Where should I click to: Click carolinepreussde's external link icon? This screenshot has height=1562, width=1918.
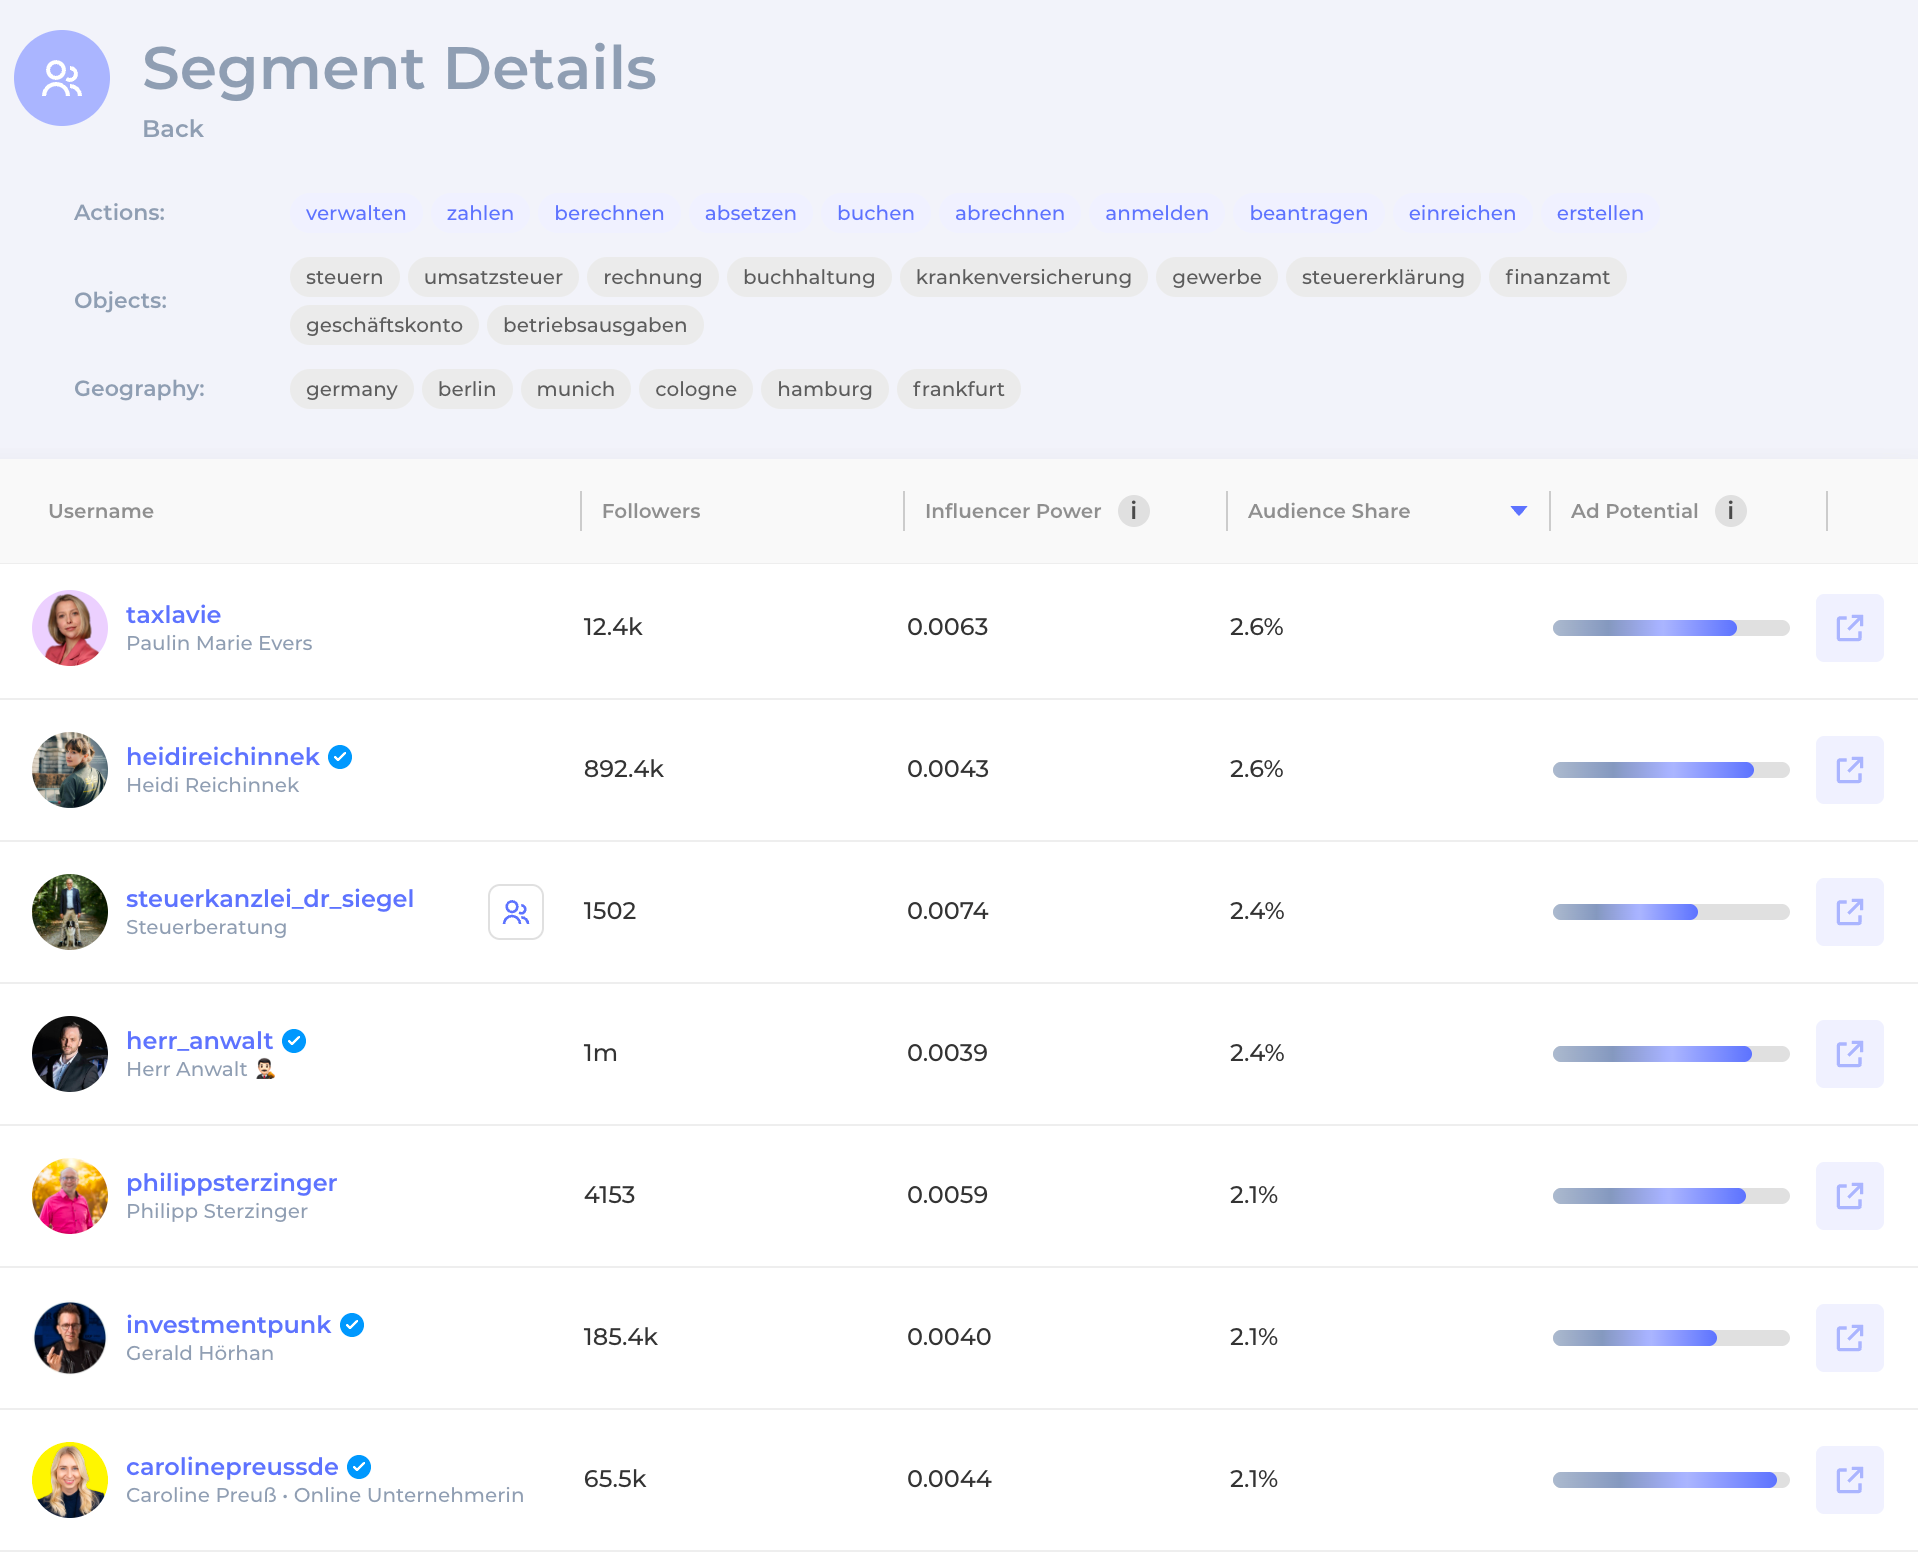[1849, 1480]
